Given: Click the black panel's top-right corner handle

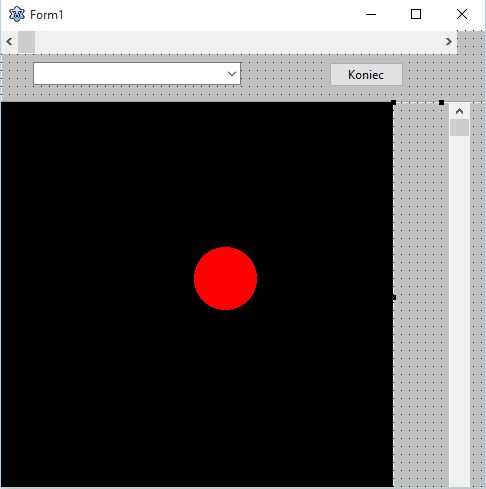Looking at the screenshot, I should coord(394,103).
